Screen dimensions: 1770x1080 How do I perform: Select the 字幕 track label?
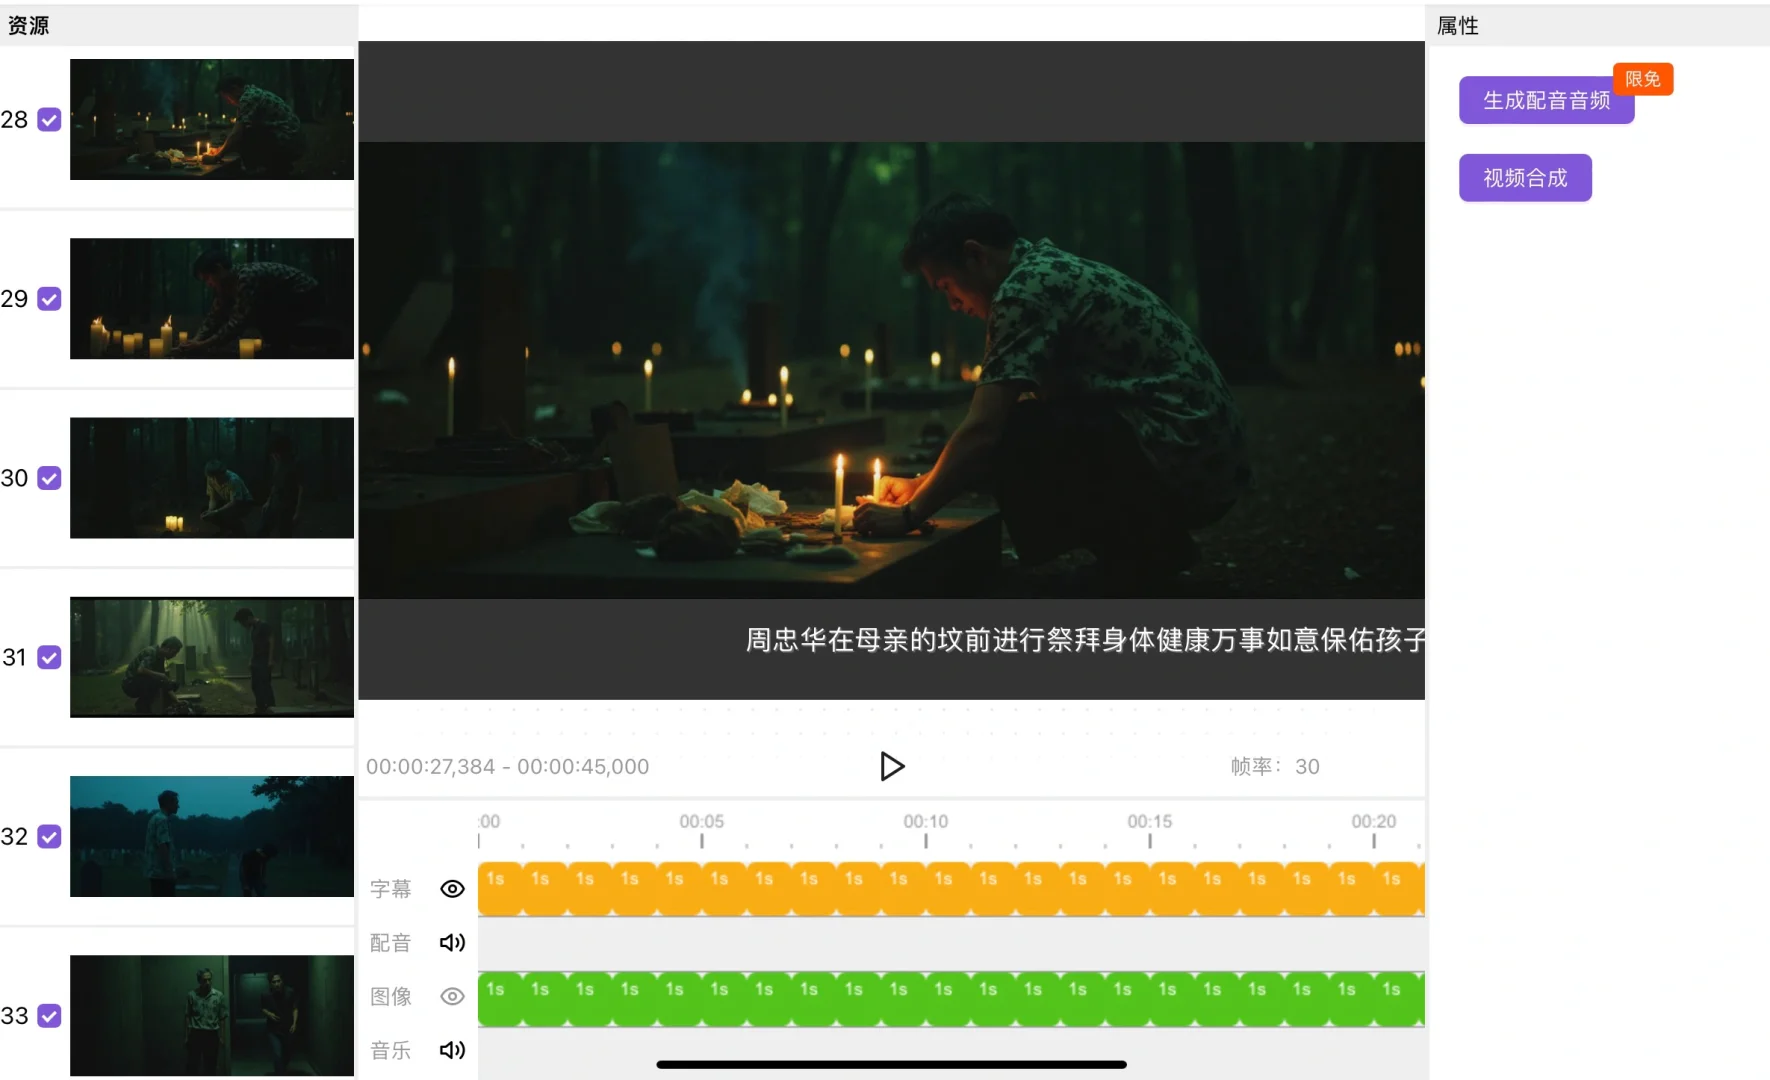[390, 889]
